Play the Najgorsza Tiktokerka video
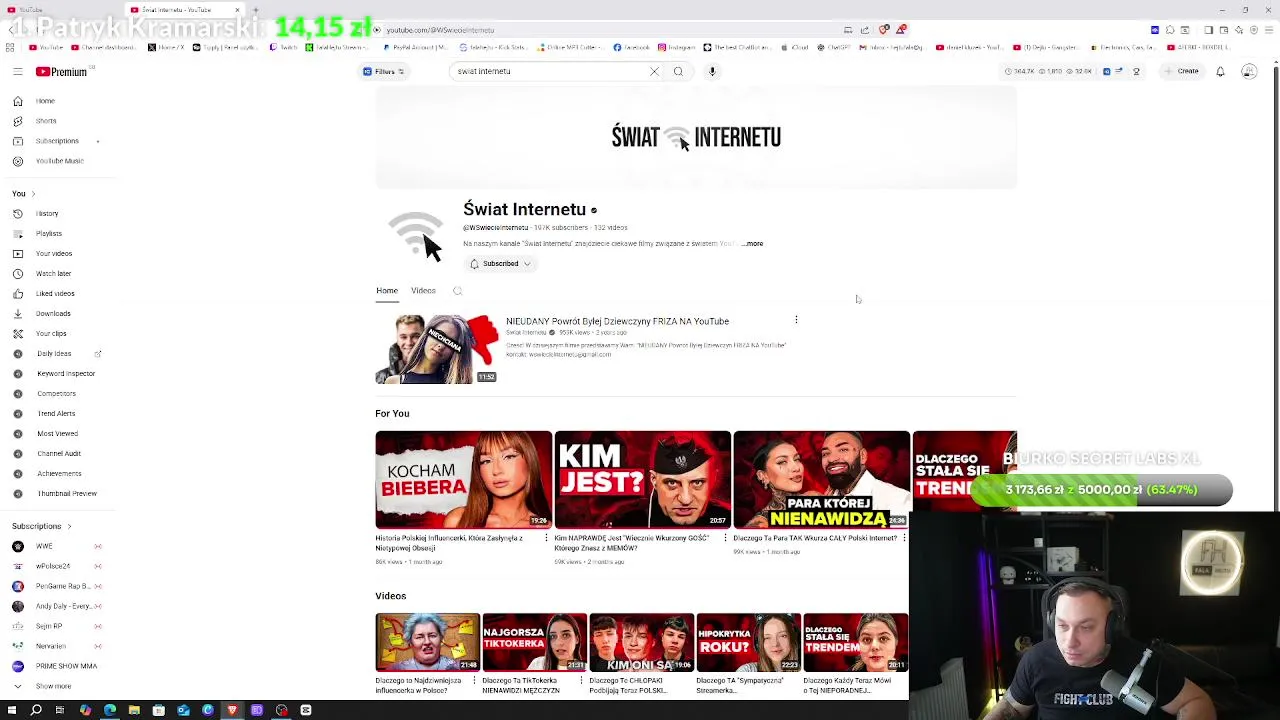The image size is (1280, 720). point(534,642)
